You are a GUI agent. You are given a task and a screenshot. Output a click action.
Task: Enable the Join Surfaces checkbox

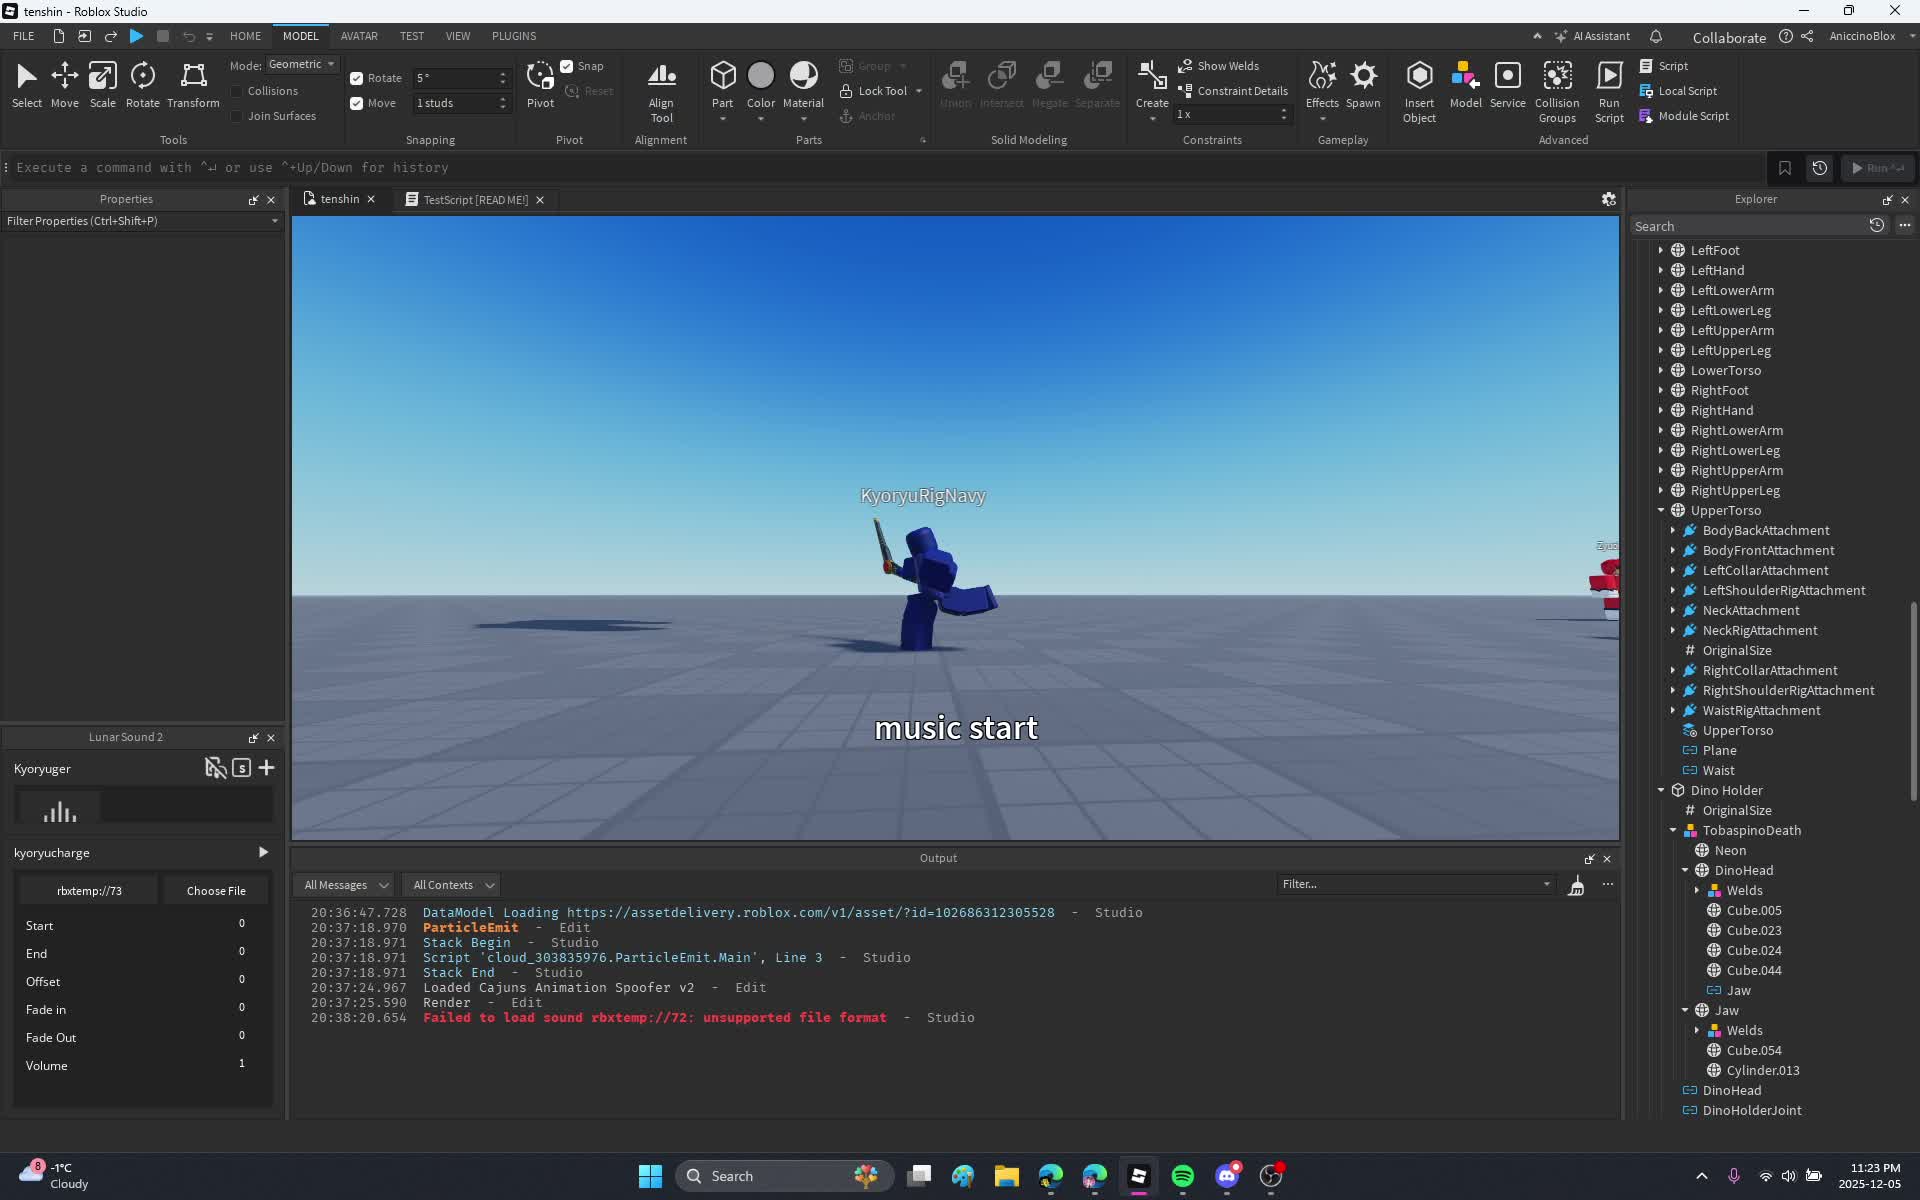coord(237,116)
